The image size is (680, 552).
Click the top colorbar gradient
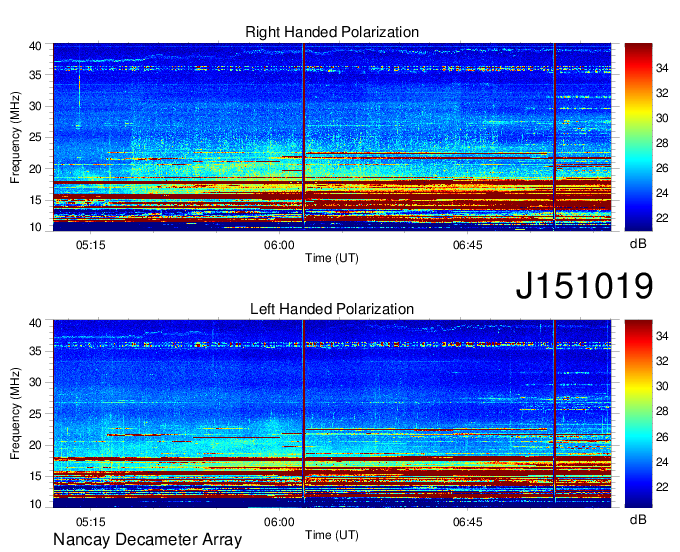638,137
